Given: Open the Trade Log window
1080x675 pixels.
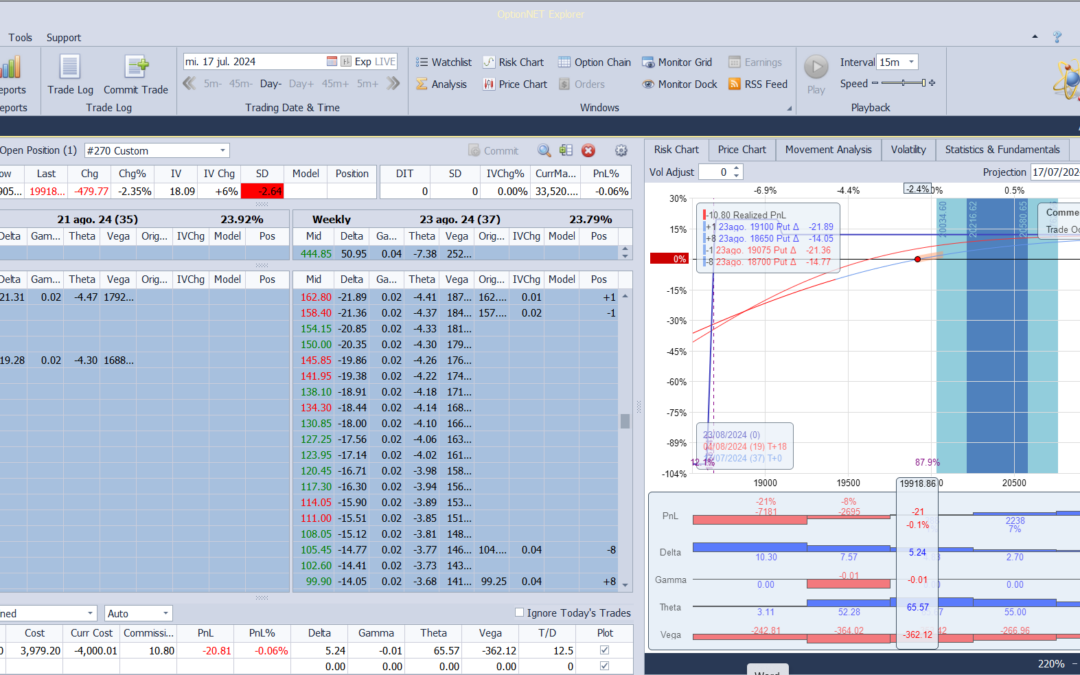Looking at the screenshot, I should (70, 74).
